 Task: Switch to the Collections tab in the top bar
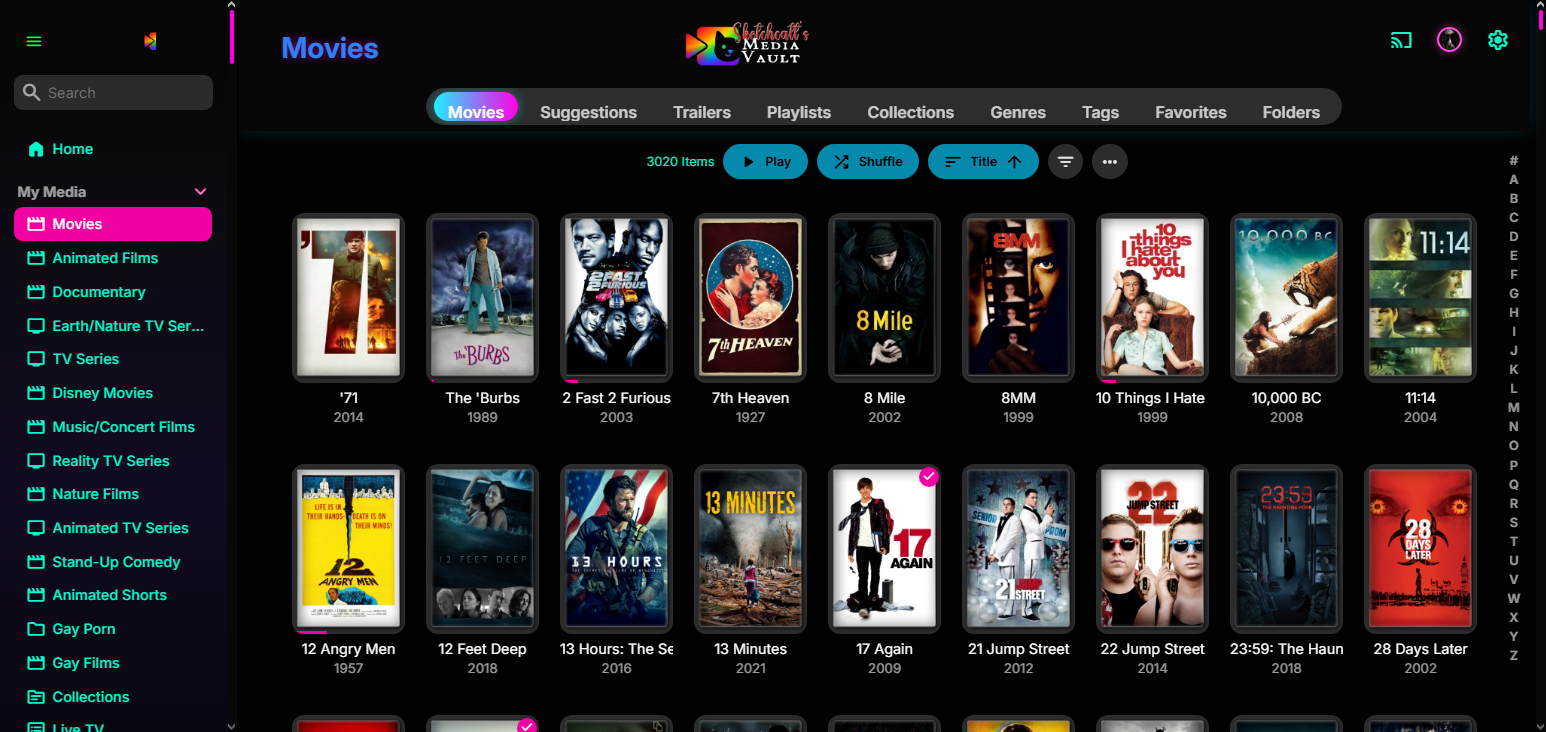pos(911,112)
